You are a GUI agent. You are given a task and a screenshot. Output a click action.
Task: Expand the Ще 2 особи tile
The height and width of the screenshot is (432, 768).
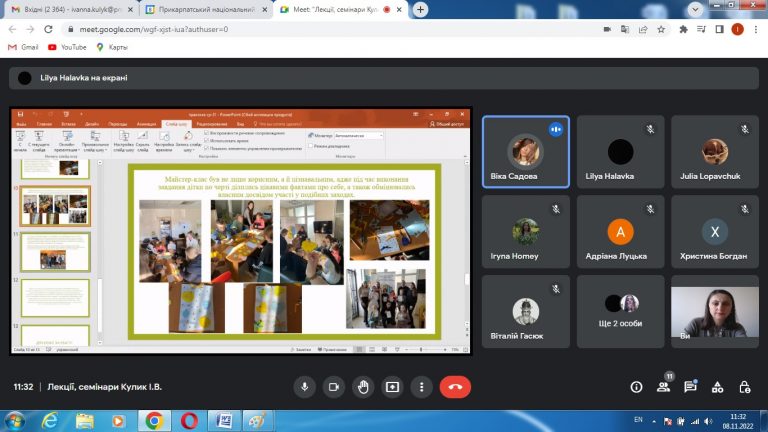pos(620,312)
